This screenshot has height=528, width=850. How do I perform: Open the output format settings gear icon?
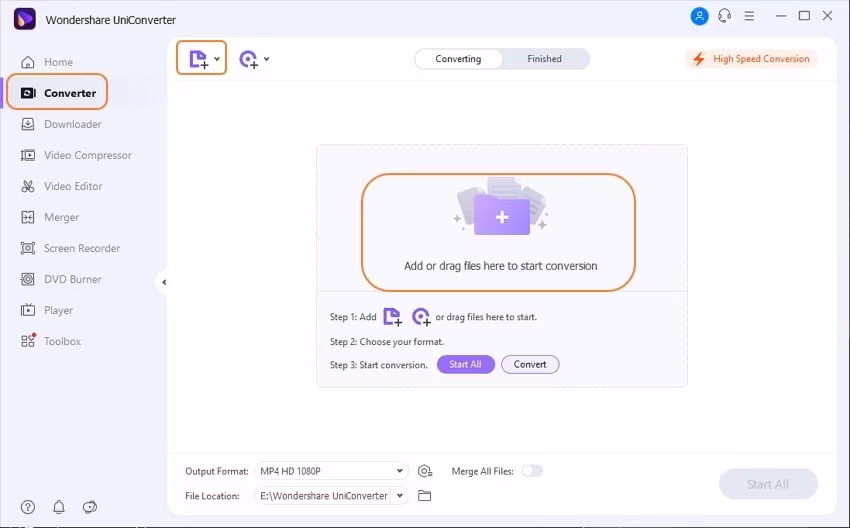click(425, 471)
